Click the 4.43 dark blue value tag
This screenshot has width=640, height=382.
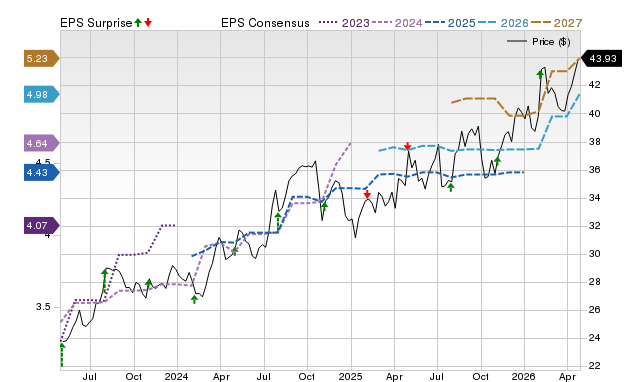click(x=42, y=172)
